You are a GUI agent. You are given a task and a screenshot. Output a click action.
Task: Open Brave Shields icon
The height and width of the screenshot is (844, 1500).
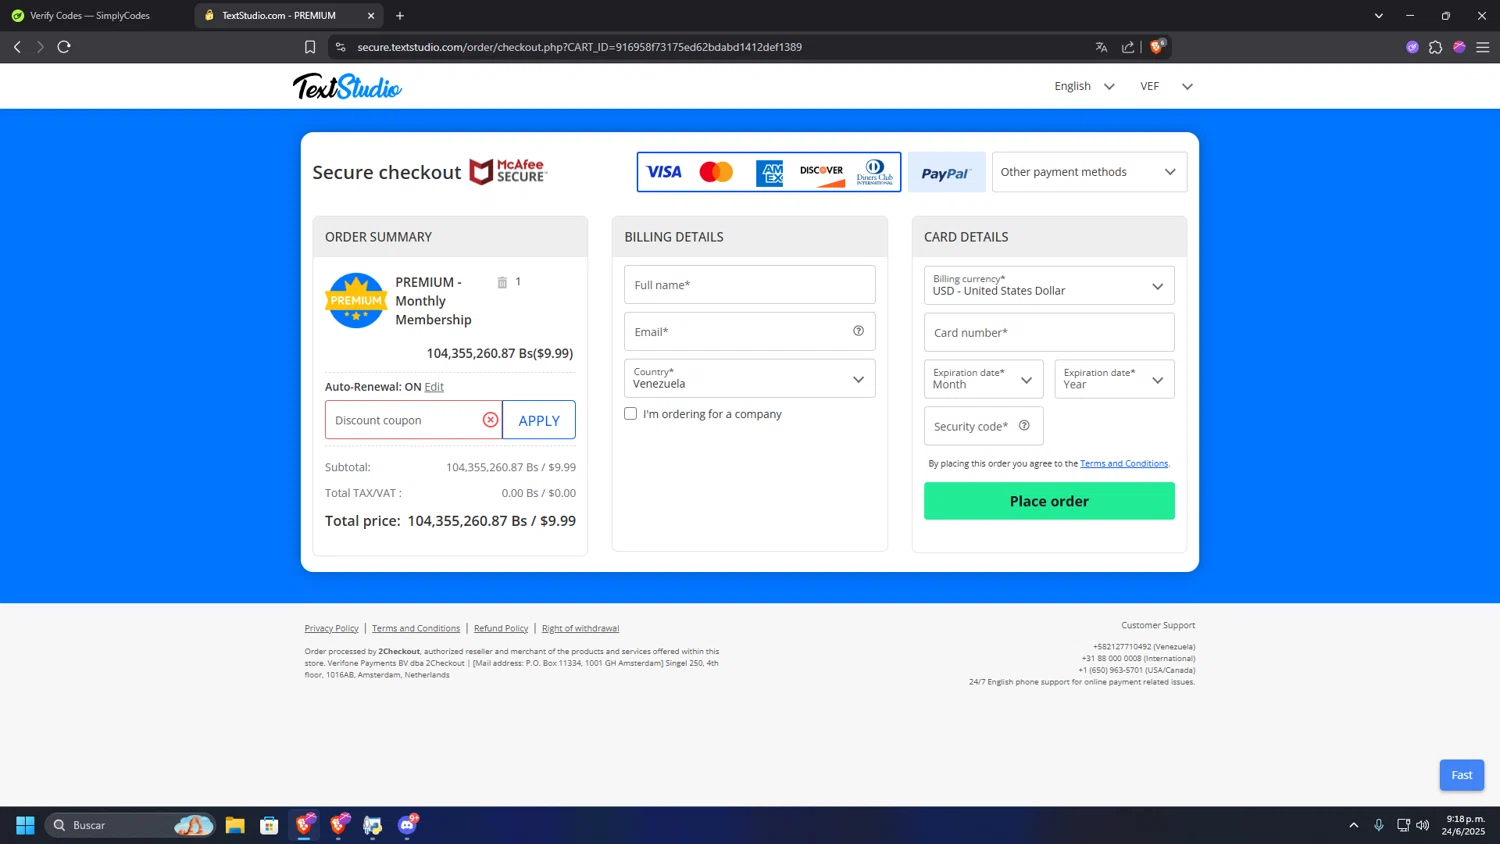(1157, 46)
